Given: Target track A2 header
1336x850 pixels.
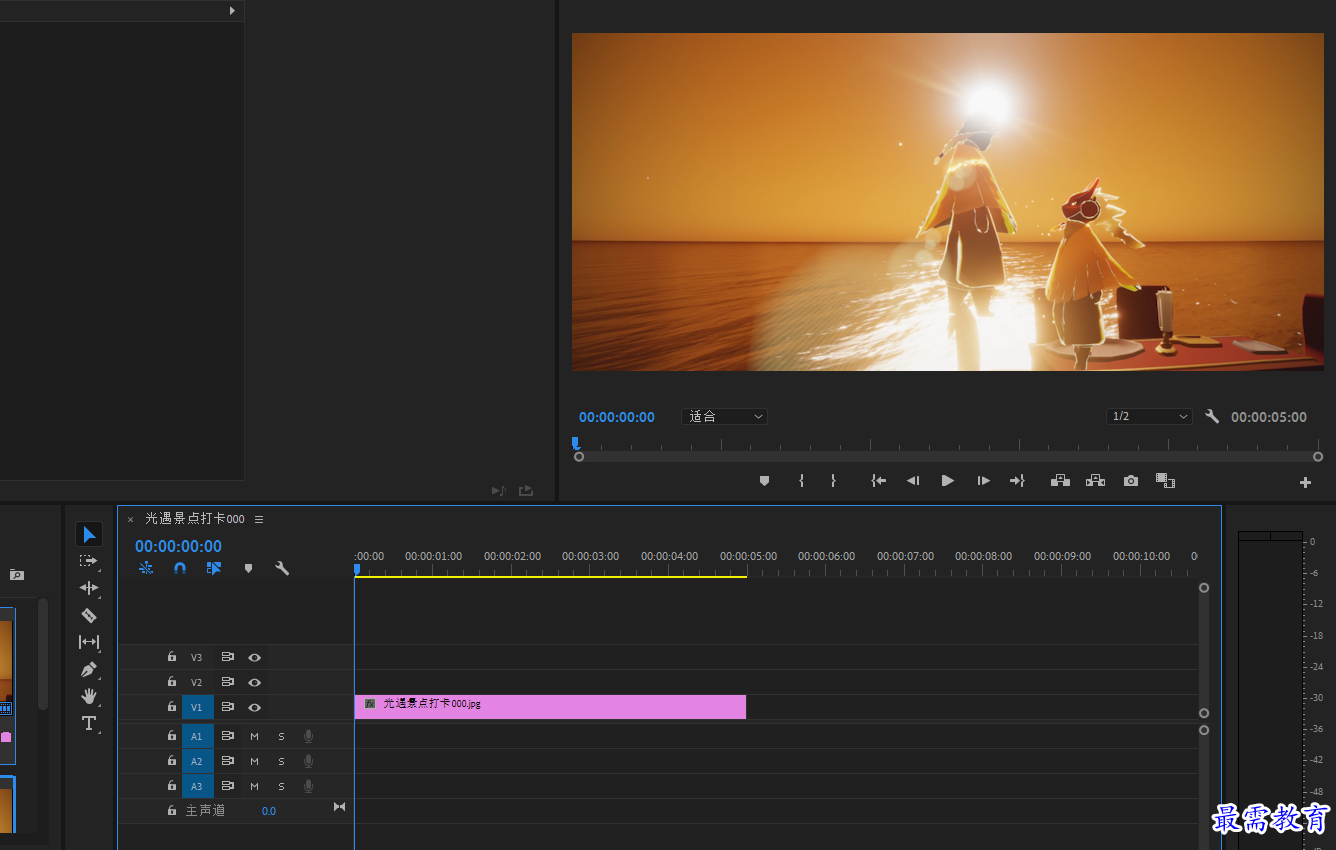Looking at the screenshot, I should tap(197, 761).
